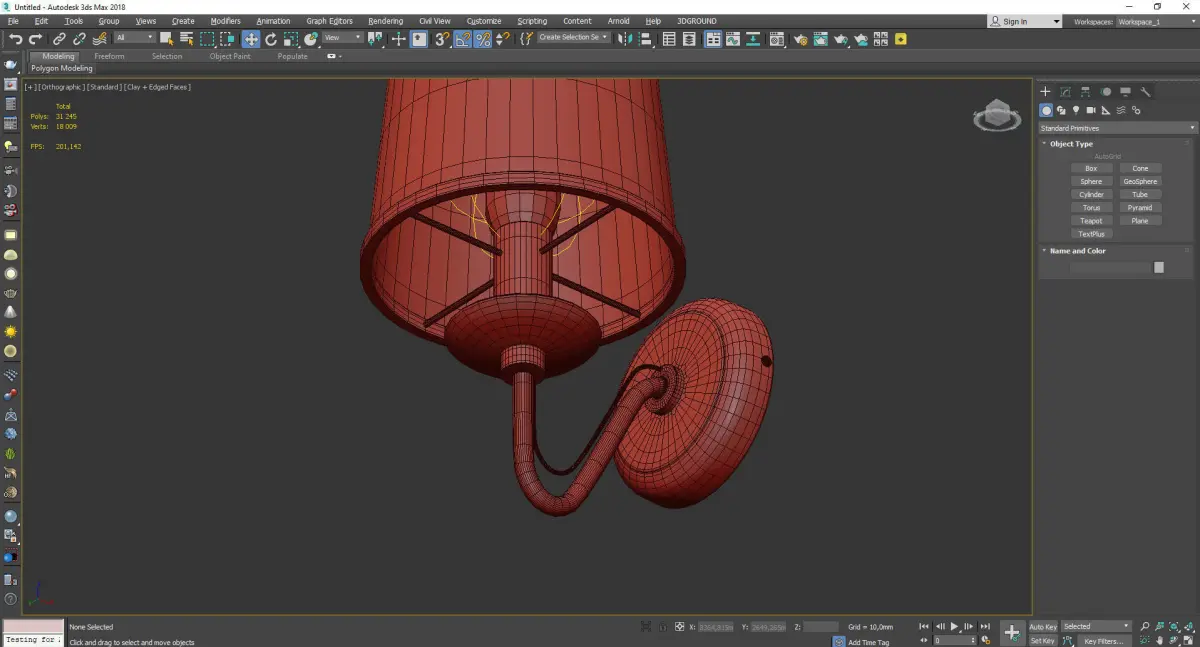The image size is (1200, 647).
Task: Toggle the Scene Explorer icon
Action: tap(669, 39)
